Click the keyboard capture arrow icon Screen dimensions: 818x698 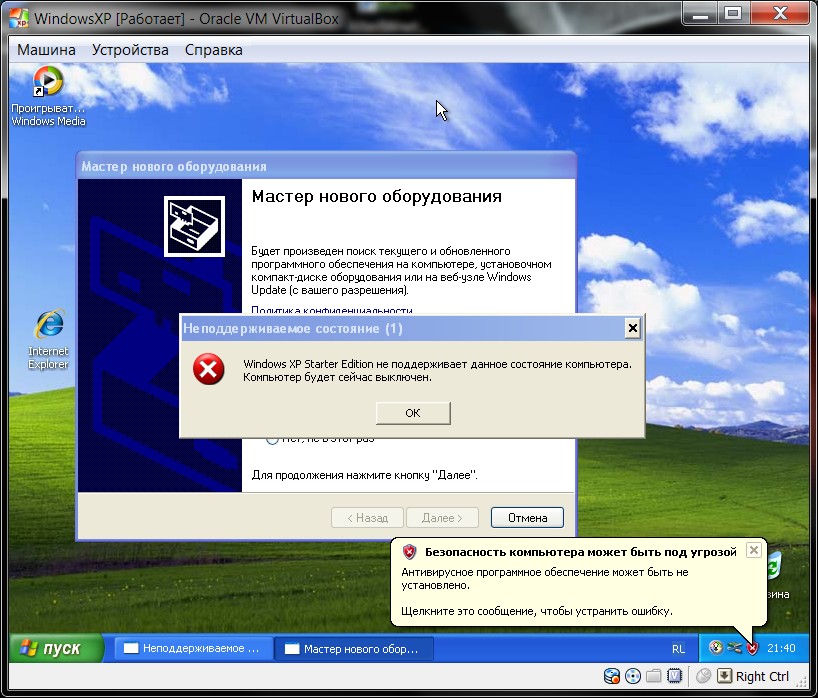point(725,676)
